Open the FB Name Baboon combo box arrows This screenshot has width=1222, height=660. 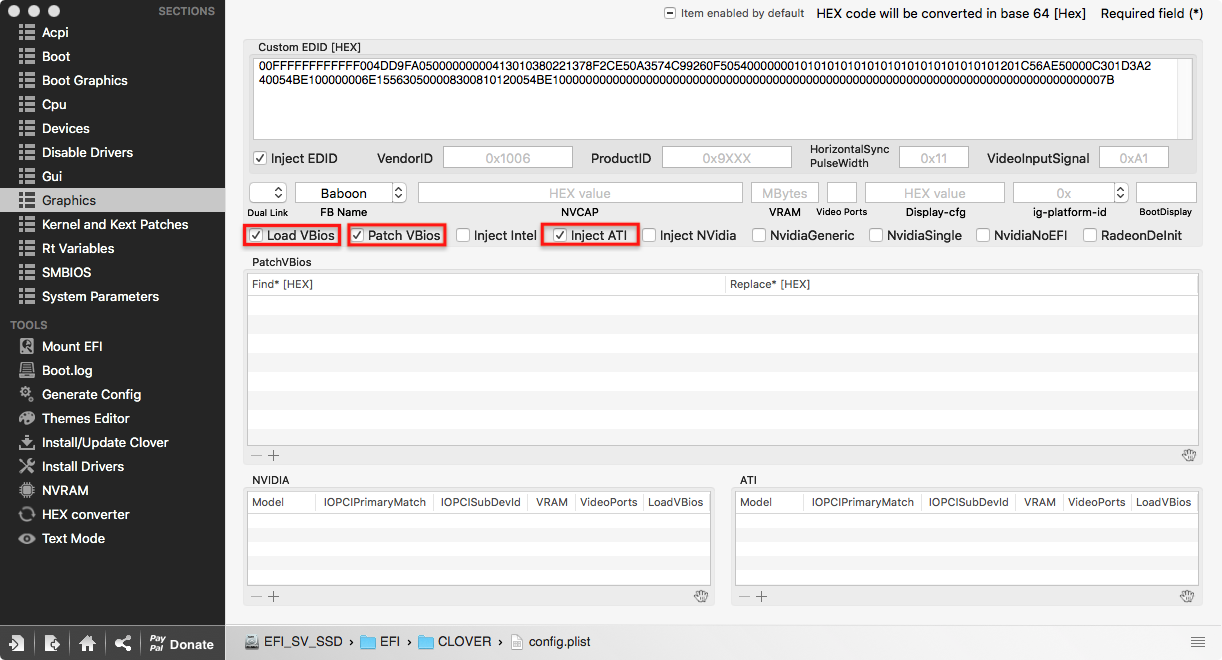[x=399, y=193]
